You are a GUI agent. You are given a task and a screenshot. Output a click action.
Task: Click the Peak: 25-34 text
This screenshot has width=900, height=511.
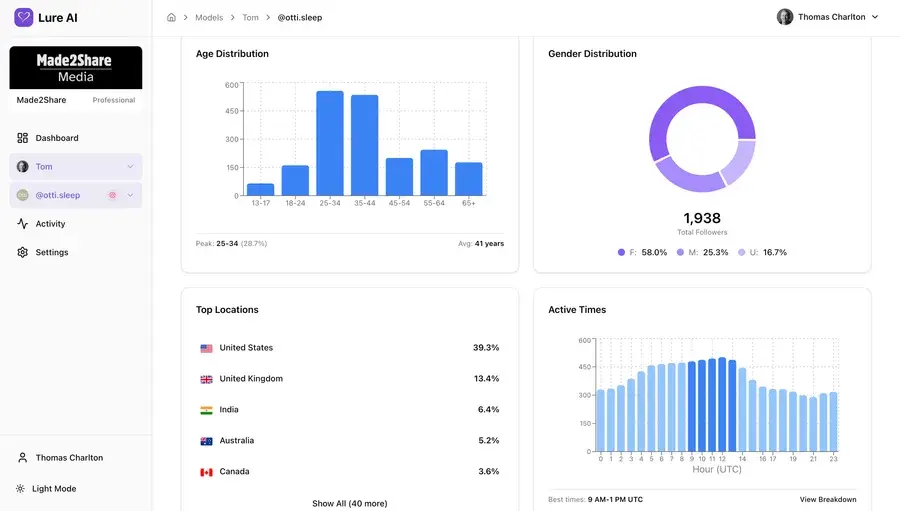tap(231, 243)
